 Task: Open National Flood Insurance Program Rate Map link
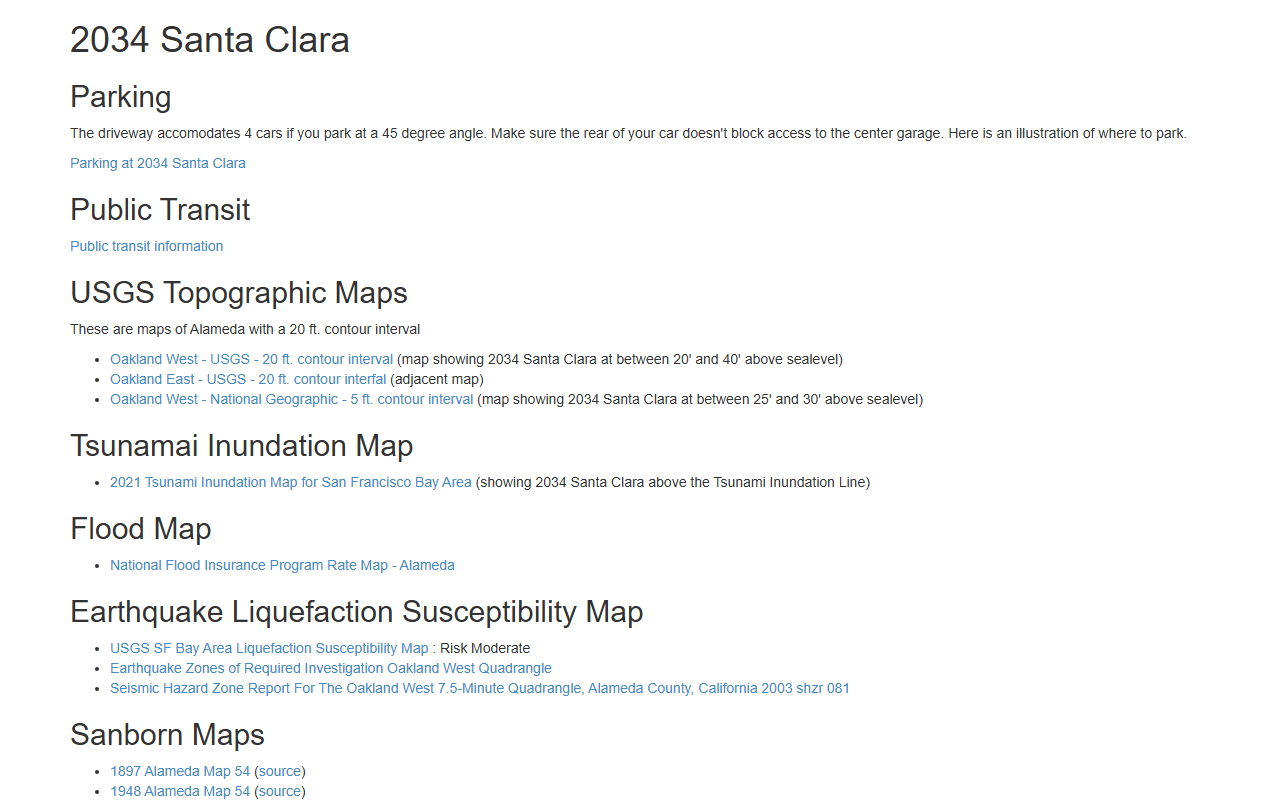click(283, 565)
